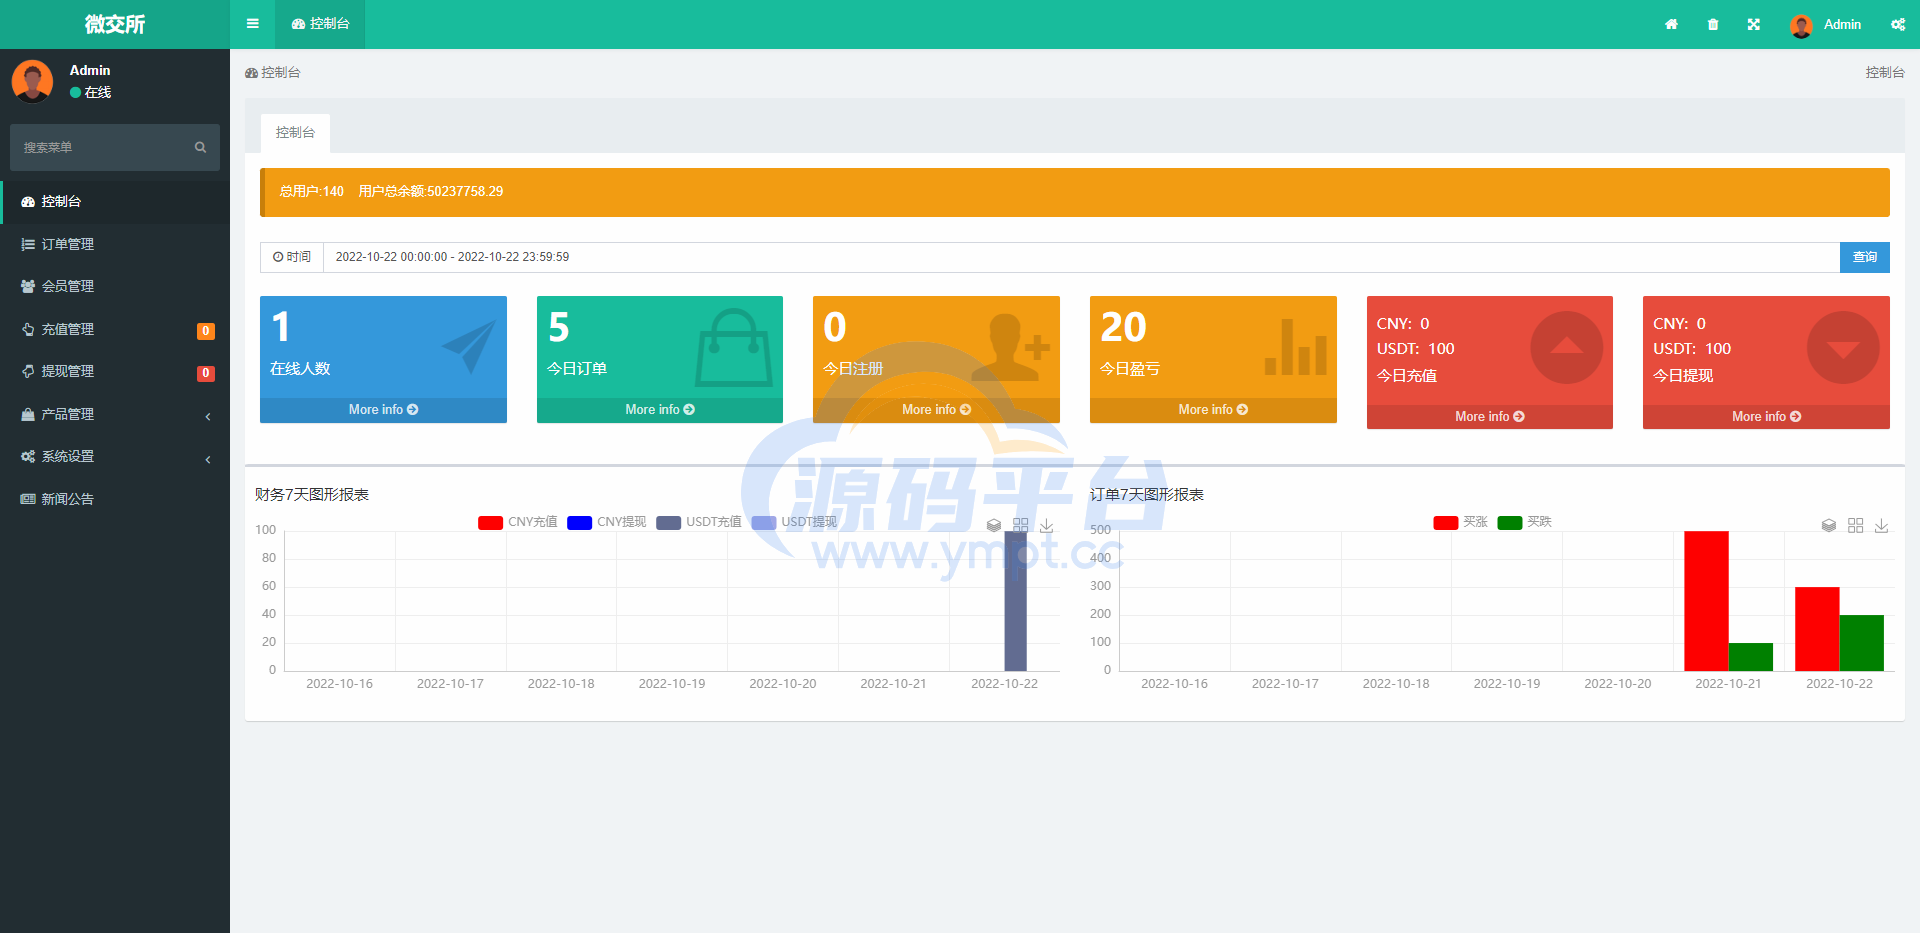This screenshot has width=1920, height=933.
Task: Download the finance chart as image
Action: 1047,525
